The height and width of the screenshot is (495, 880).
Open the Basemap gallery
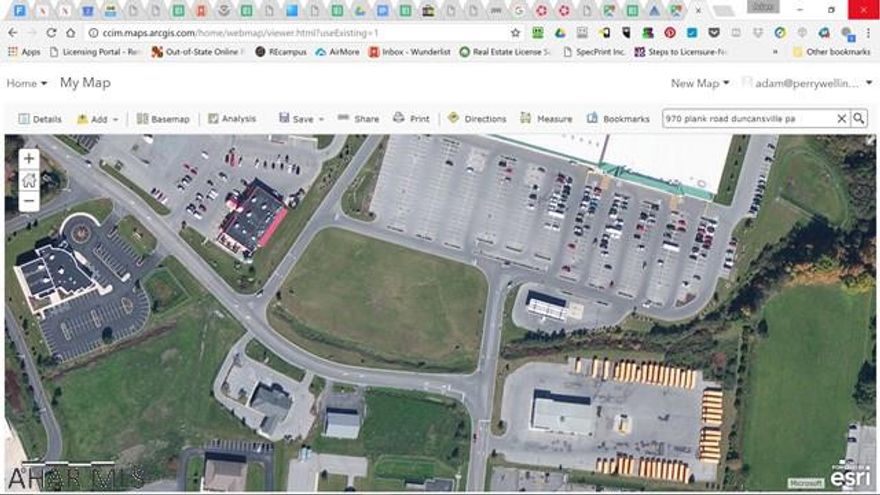click(163, 119)
